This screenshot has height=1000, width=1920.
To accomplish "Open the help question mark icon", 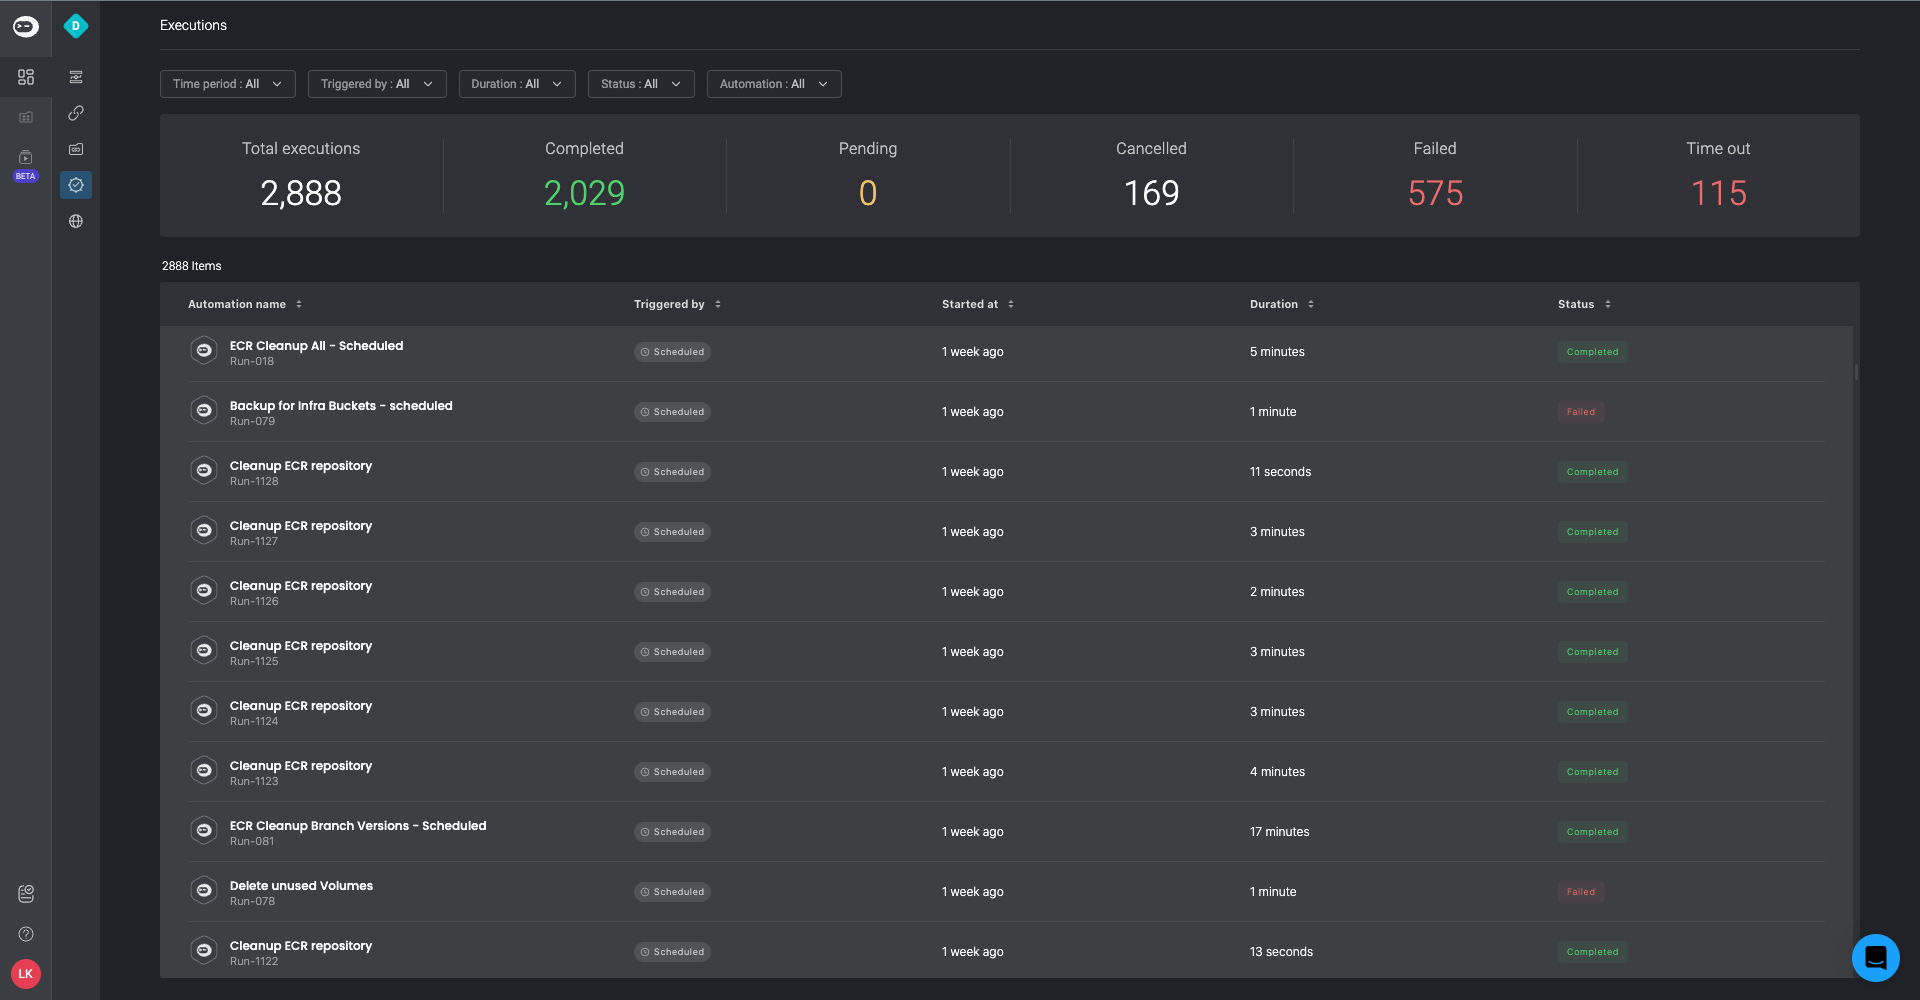I will 26,934.
